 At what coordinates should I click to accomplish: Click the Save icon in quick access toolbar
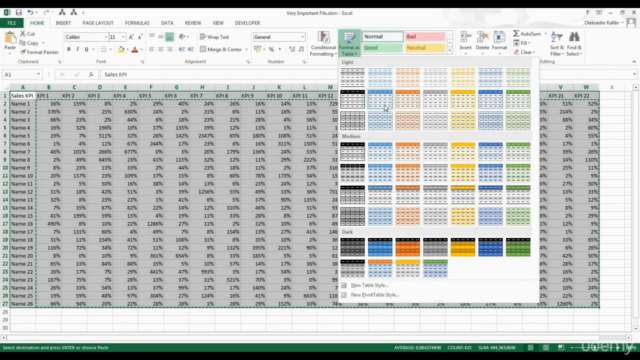pyautogui.click(x=18, y=13)
